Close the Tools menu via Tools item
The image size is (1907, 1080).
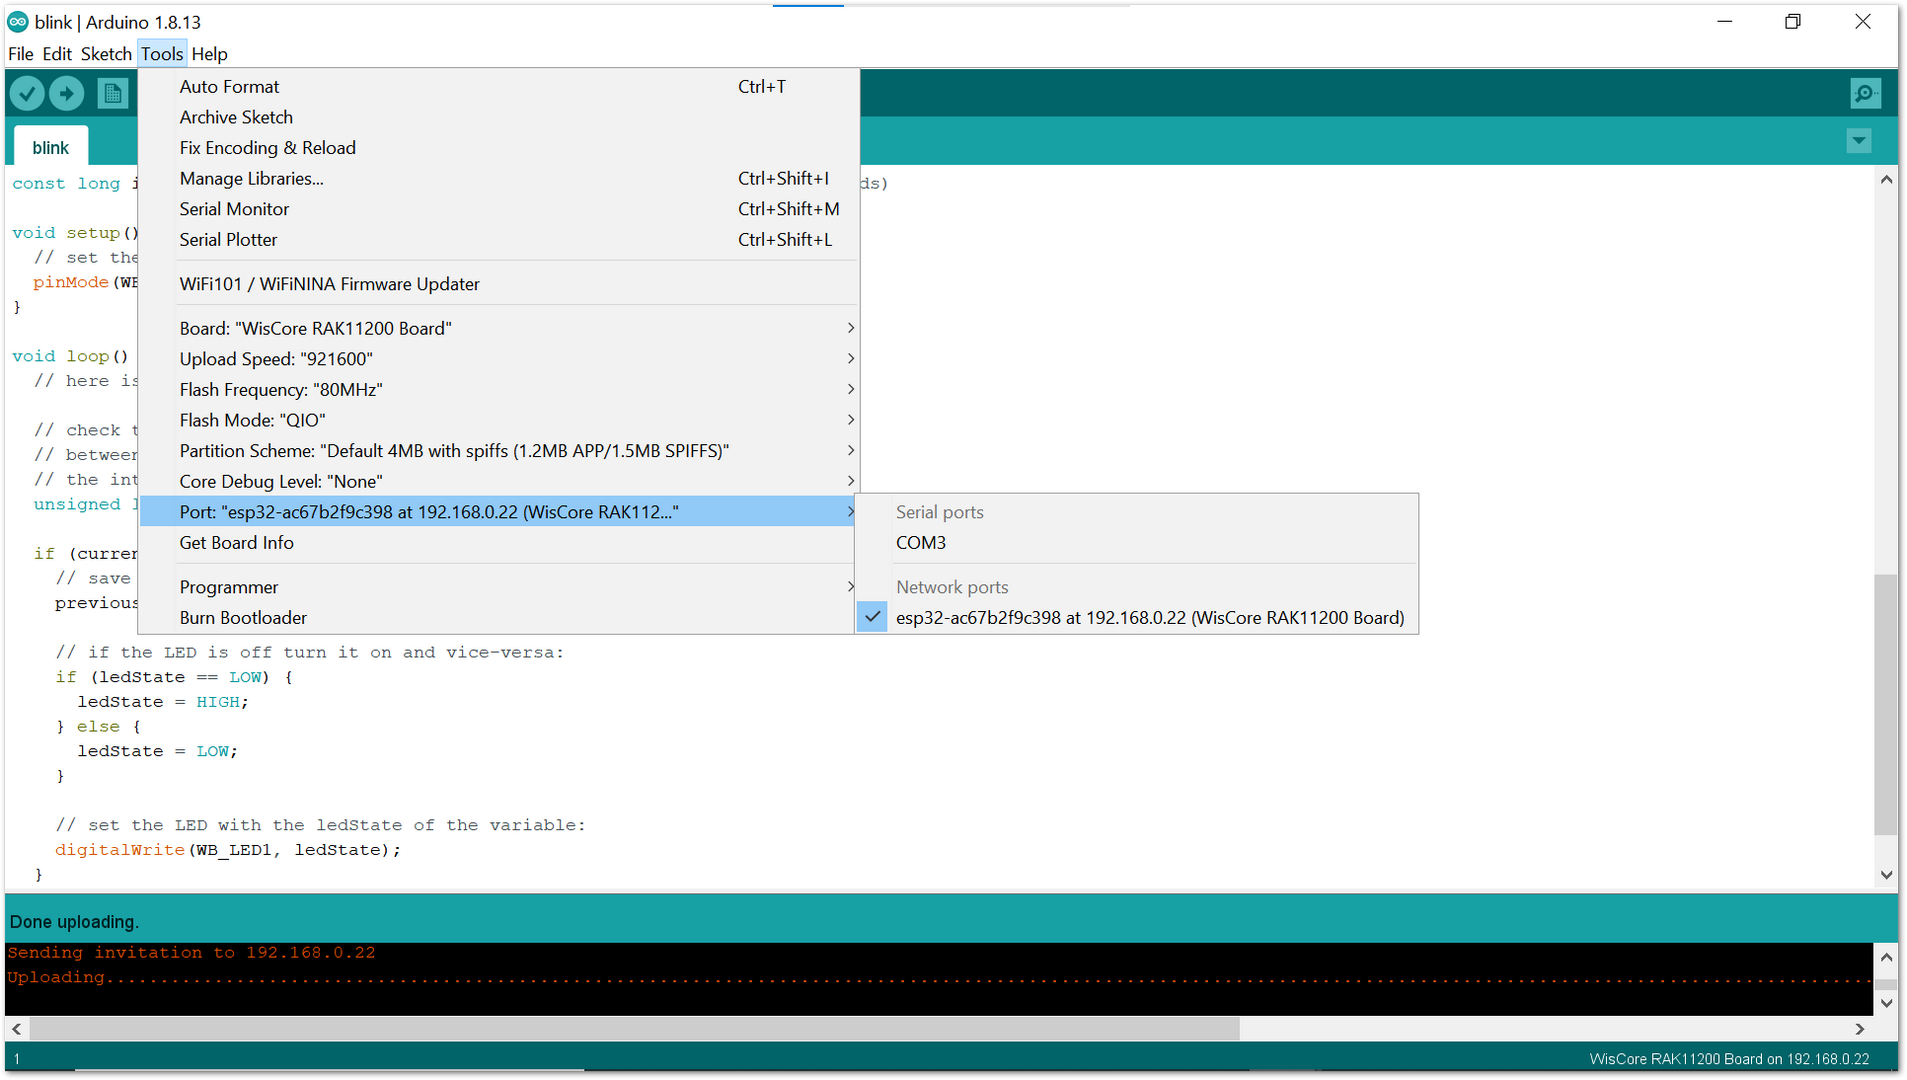(162, 54)
